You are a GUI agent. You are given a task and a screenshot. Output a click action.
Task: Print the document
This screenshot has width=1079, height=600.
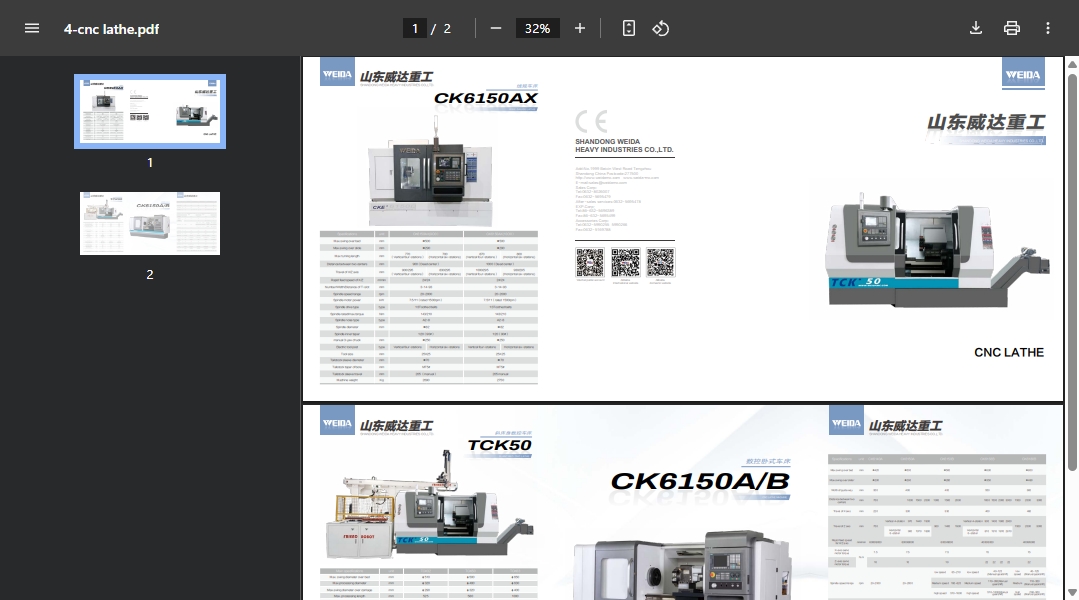click(x=1012, y=28)
